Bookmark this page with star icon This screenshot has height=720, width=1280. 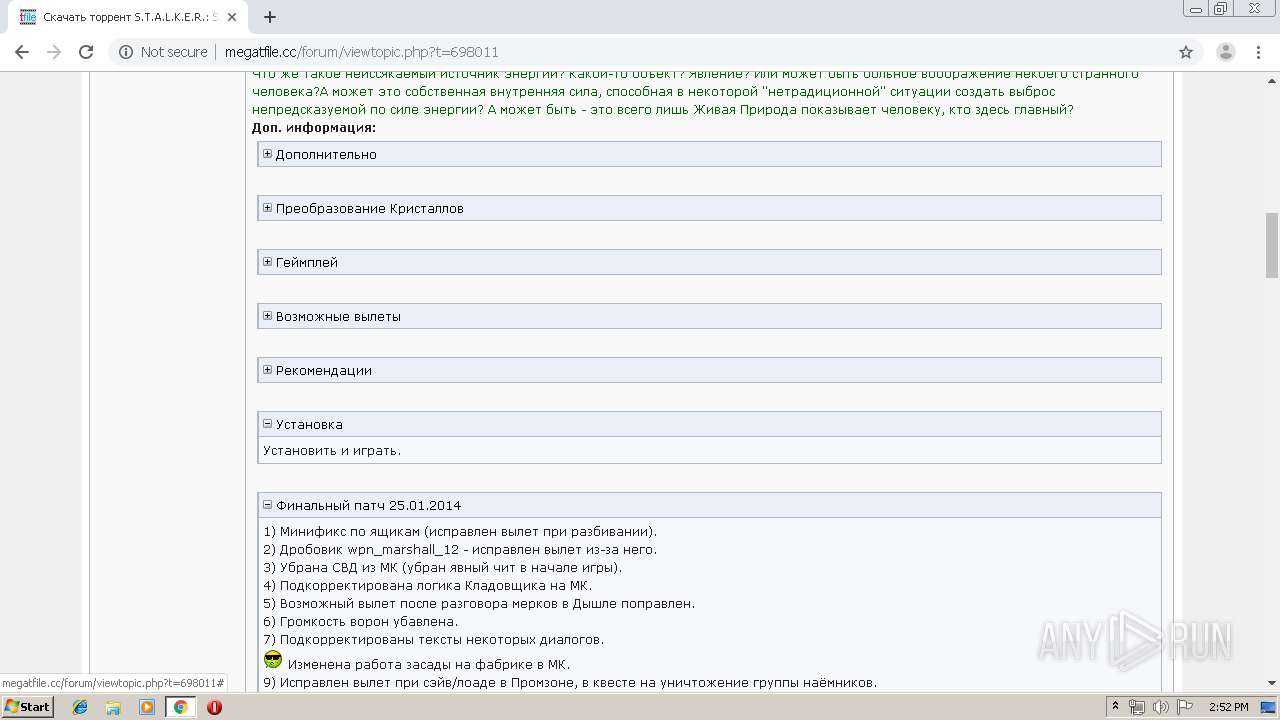pos(1186,52)
